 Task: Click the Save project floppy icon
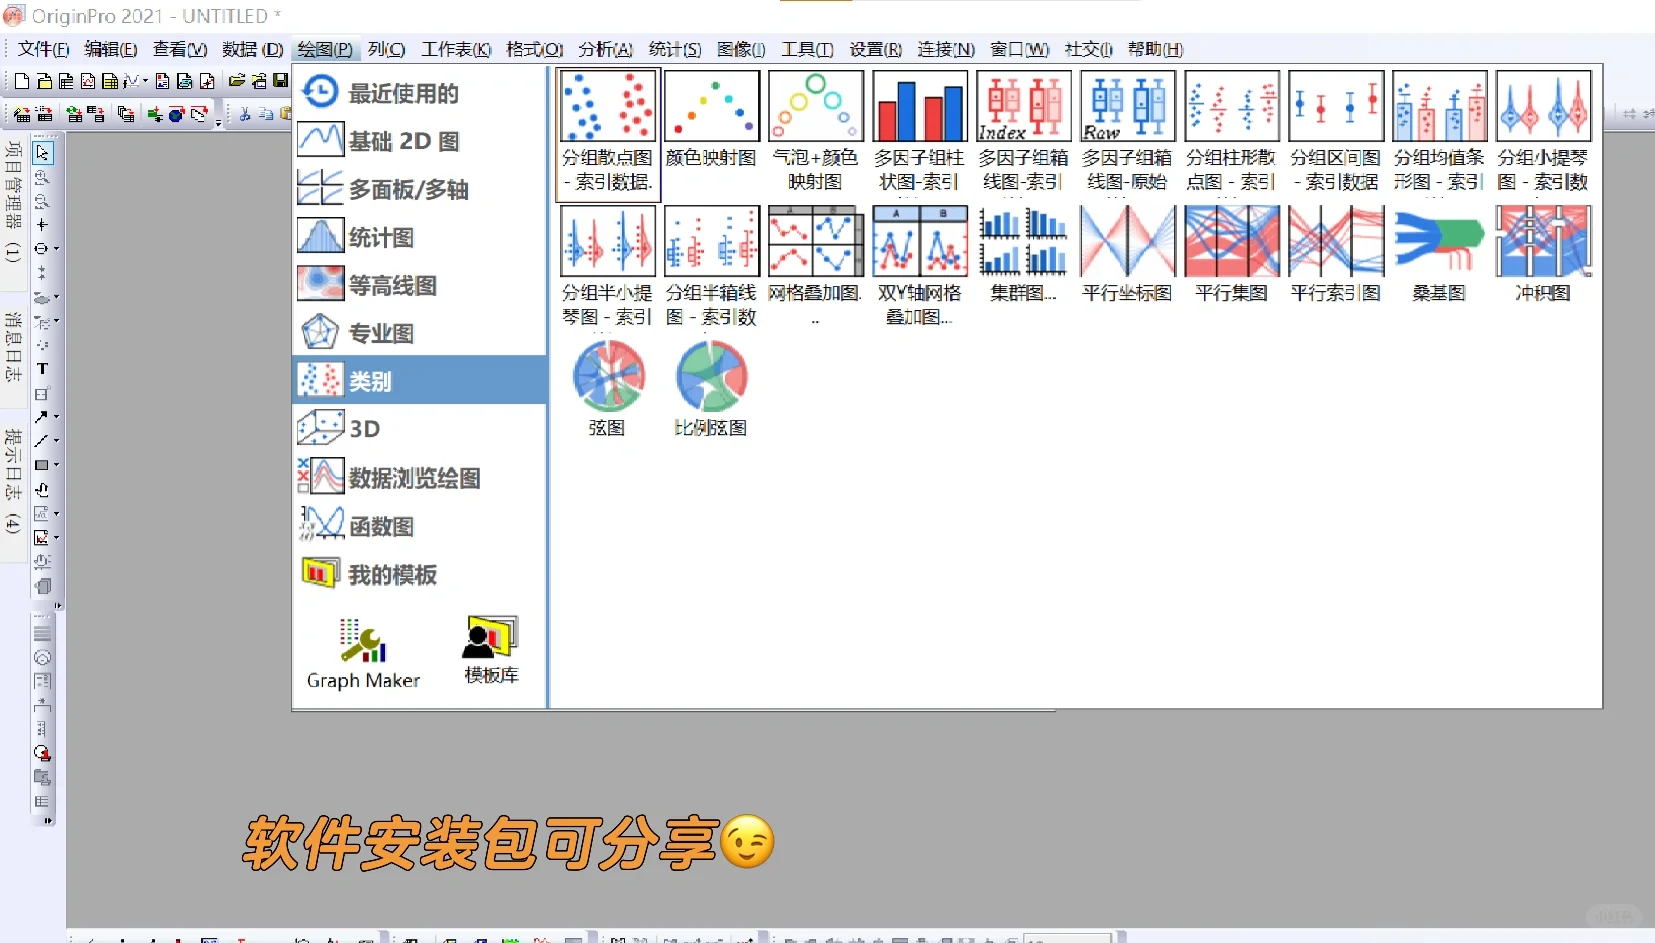point(281,81)
